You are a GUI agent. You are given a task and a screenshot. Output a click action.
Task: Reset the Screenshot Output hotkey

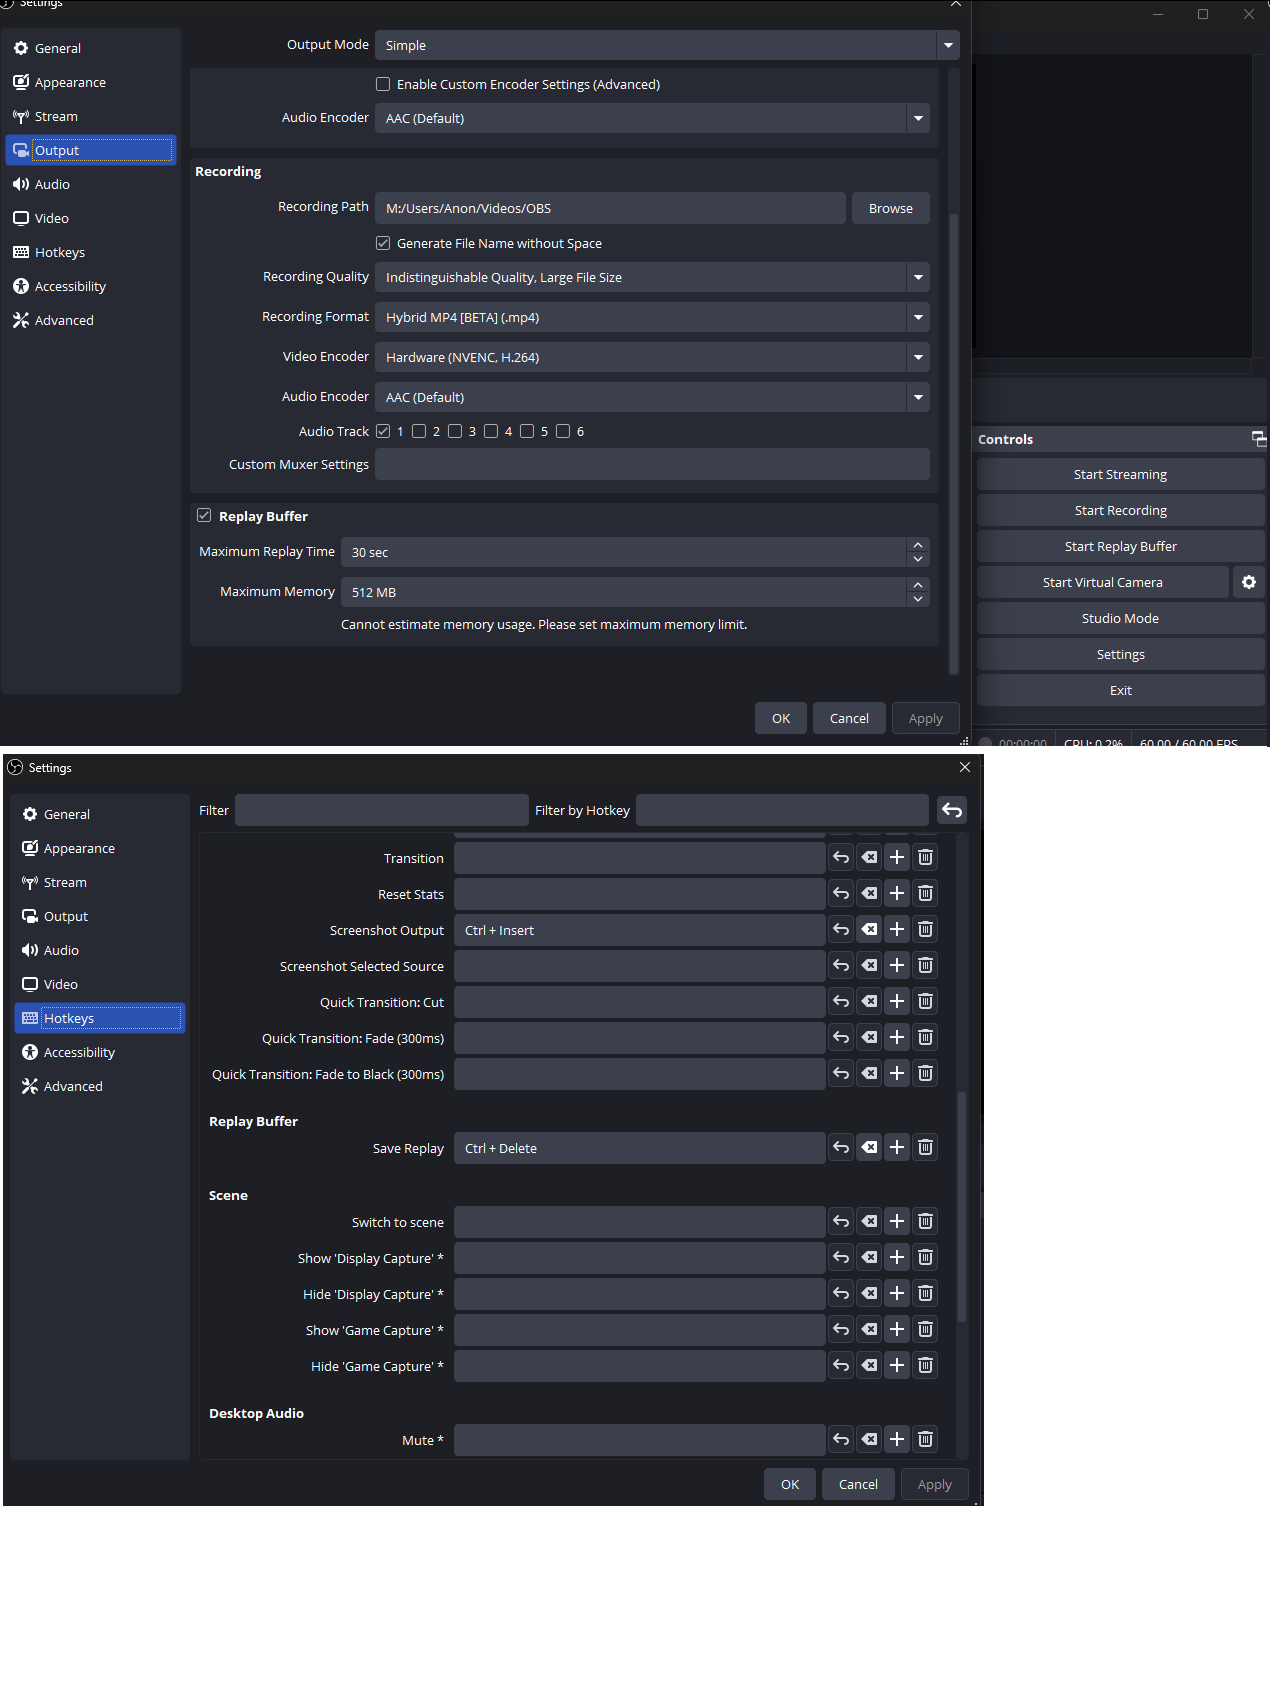coord(841,930)
